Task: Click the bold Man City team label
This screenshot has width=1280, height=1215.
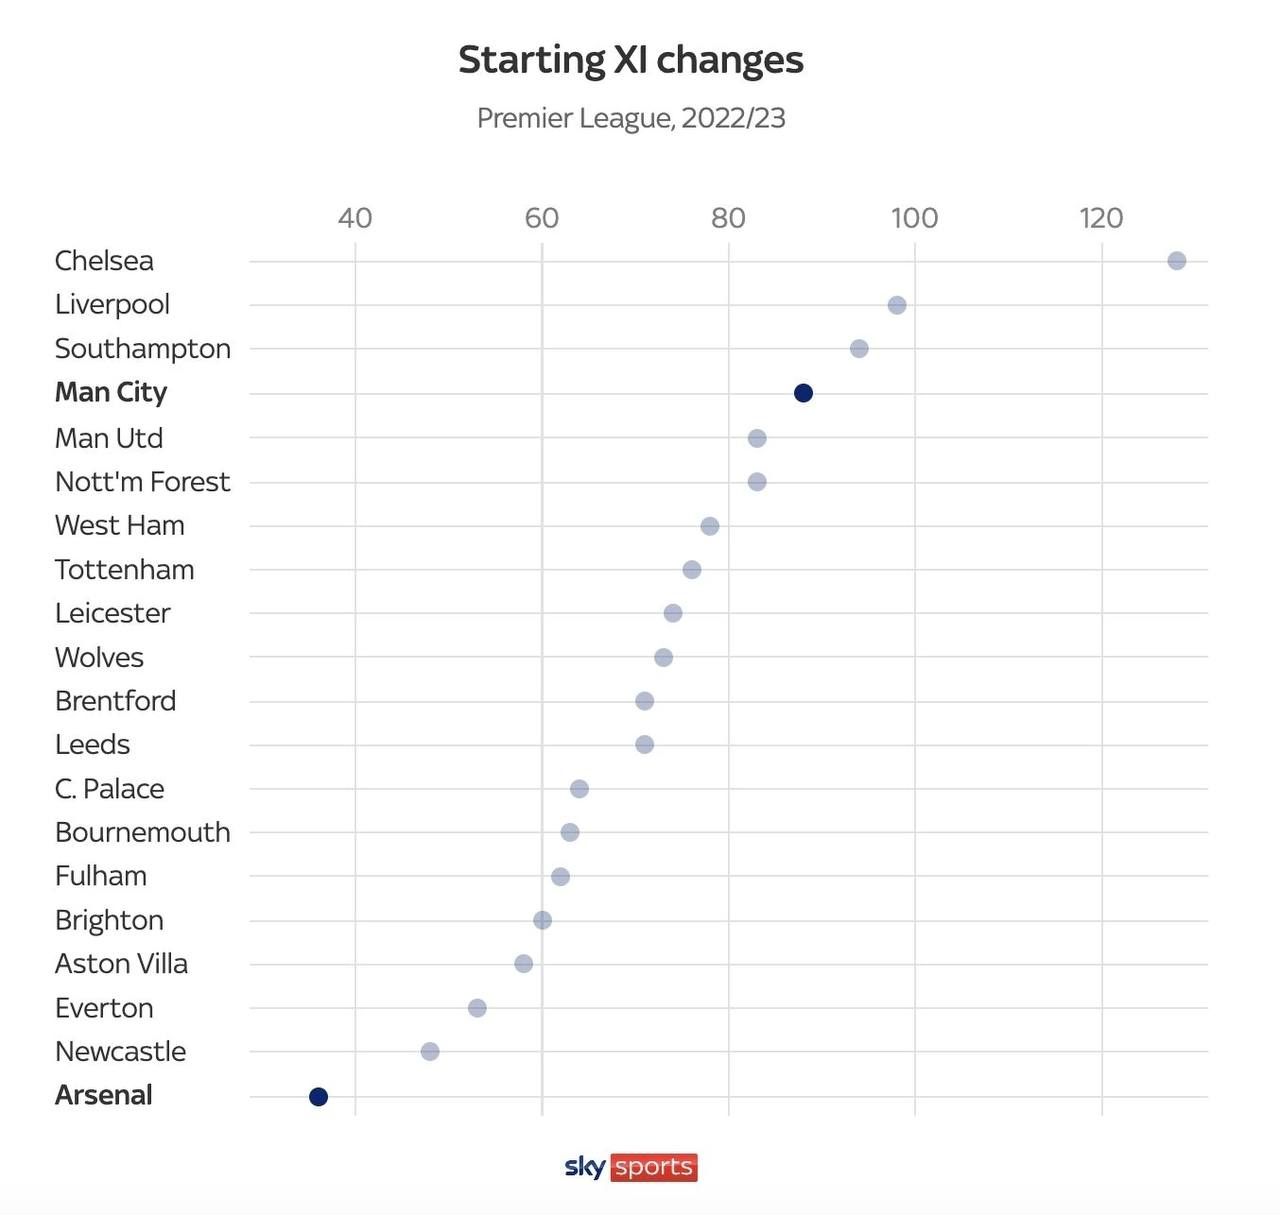Action: 111,392
